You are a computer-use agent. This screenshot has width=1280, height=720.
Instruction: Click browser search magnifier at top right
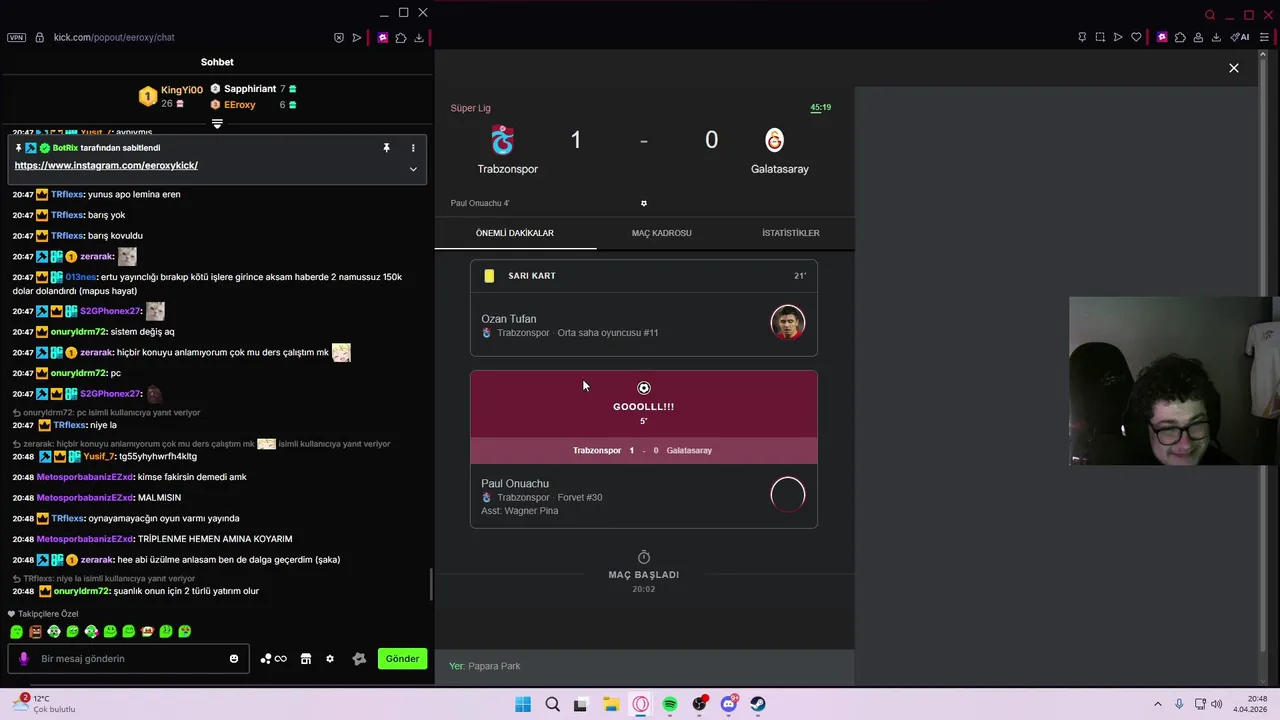point(1210,15)
